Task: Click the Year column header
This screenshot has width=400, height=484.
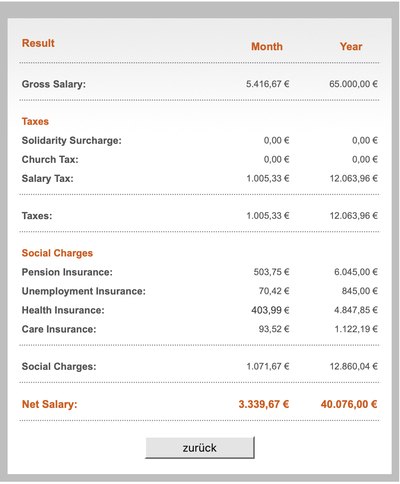Action: pyautogui.click(x=351, y=47)
